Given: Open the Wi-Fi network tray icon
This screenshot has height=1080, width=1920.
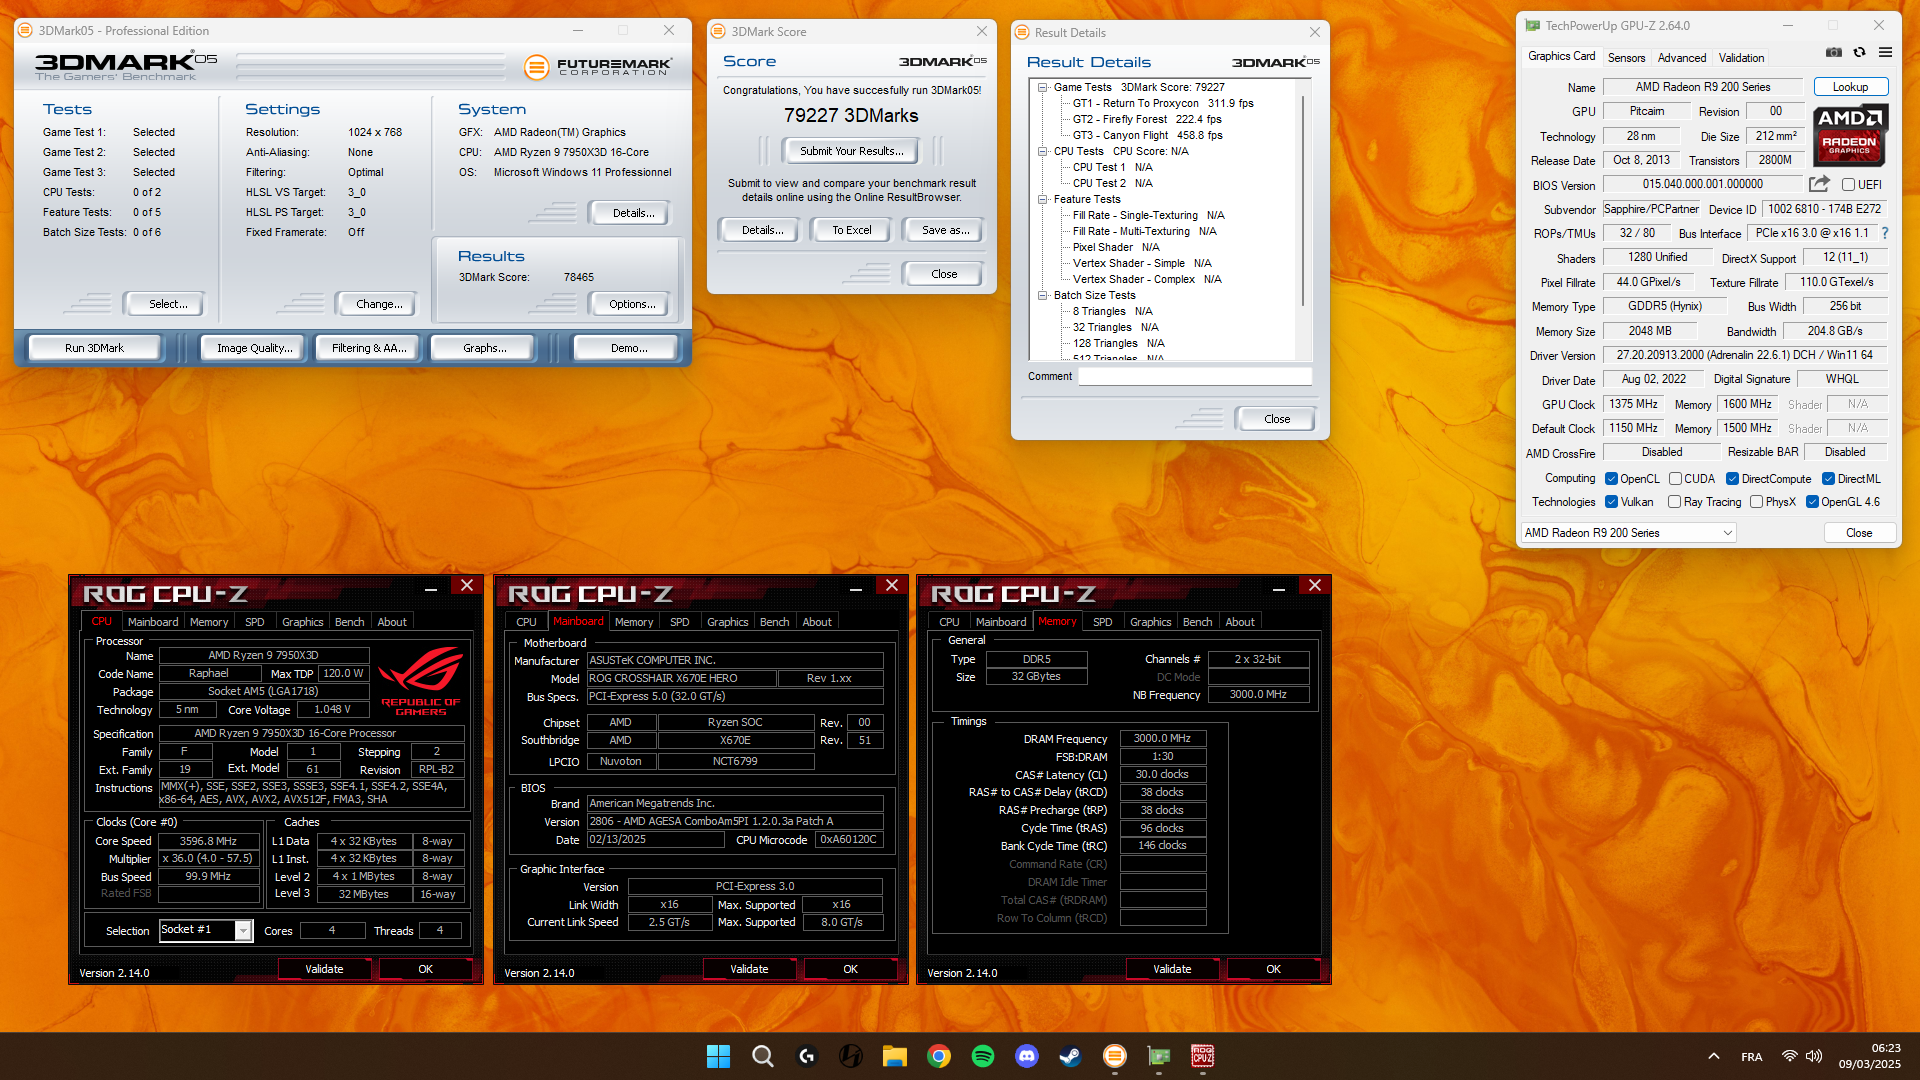Looking at the screenshot, I should coord(1790,1056).
